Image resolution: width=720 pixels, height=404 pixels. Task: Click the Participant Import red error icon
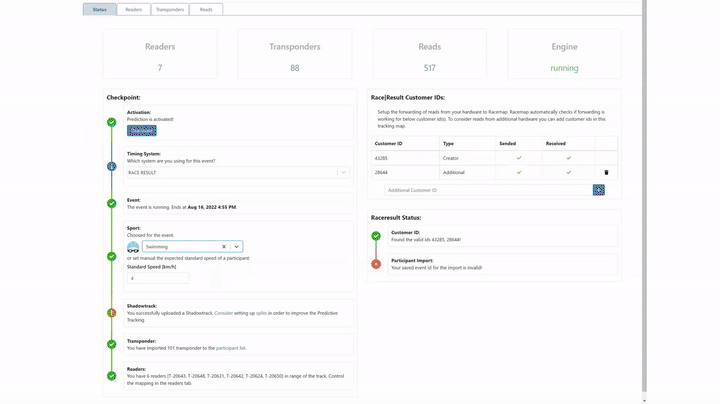376,264
